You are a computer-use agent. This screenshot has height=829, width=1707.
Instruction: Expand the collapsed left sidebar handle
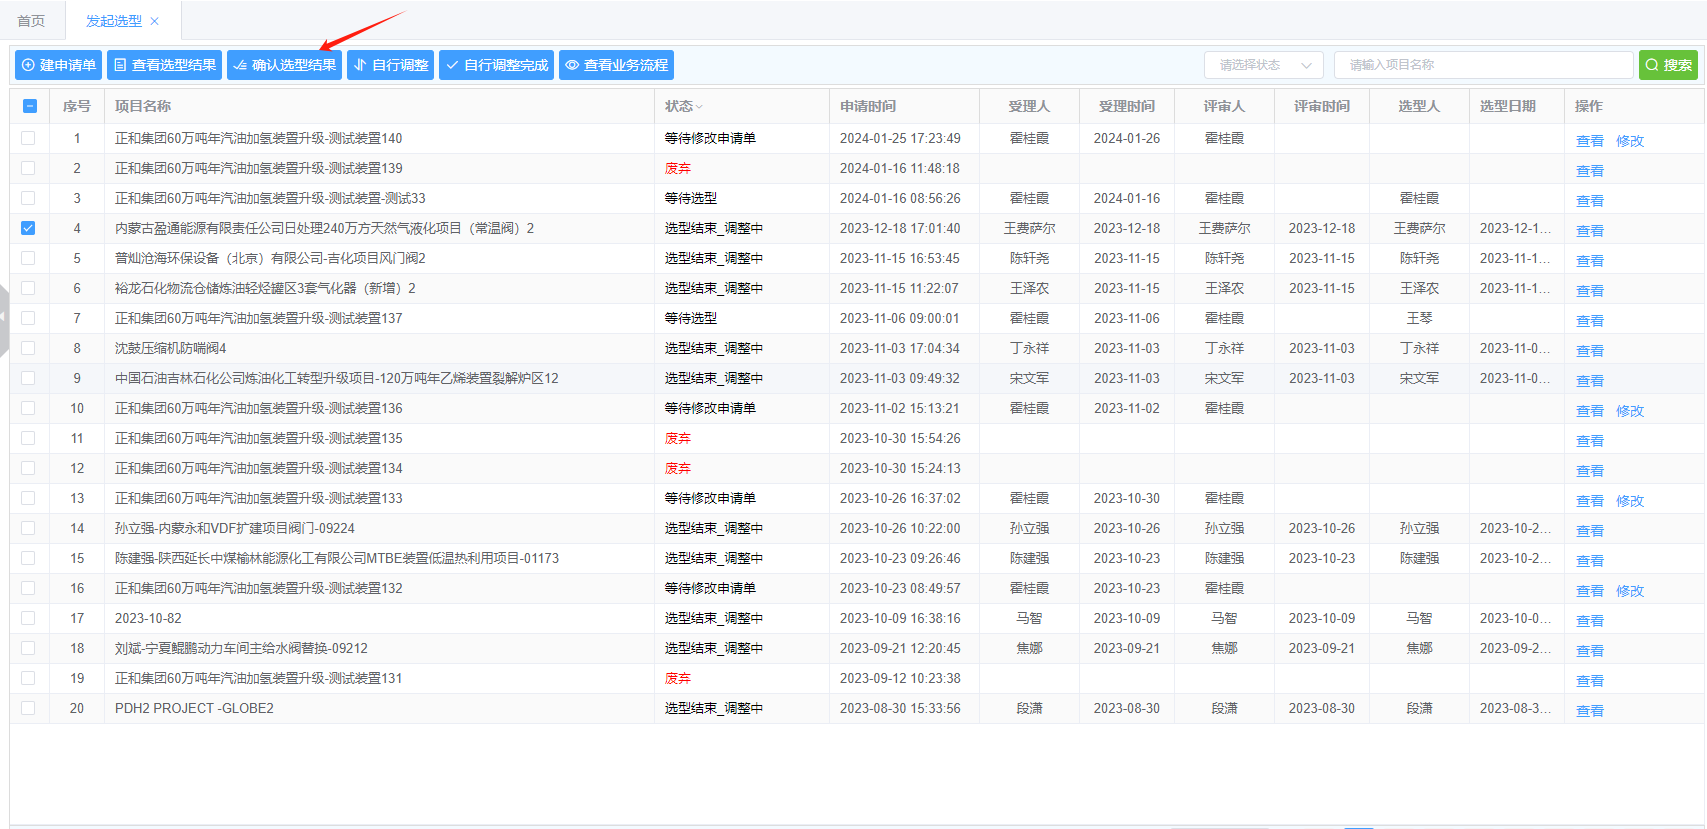point(4,317)
